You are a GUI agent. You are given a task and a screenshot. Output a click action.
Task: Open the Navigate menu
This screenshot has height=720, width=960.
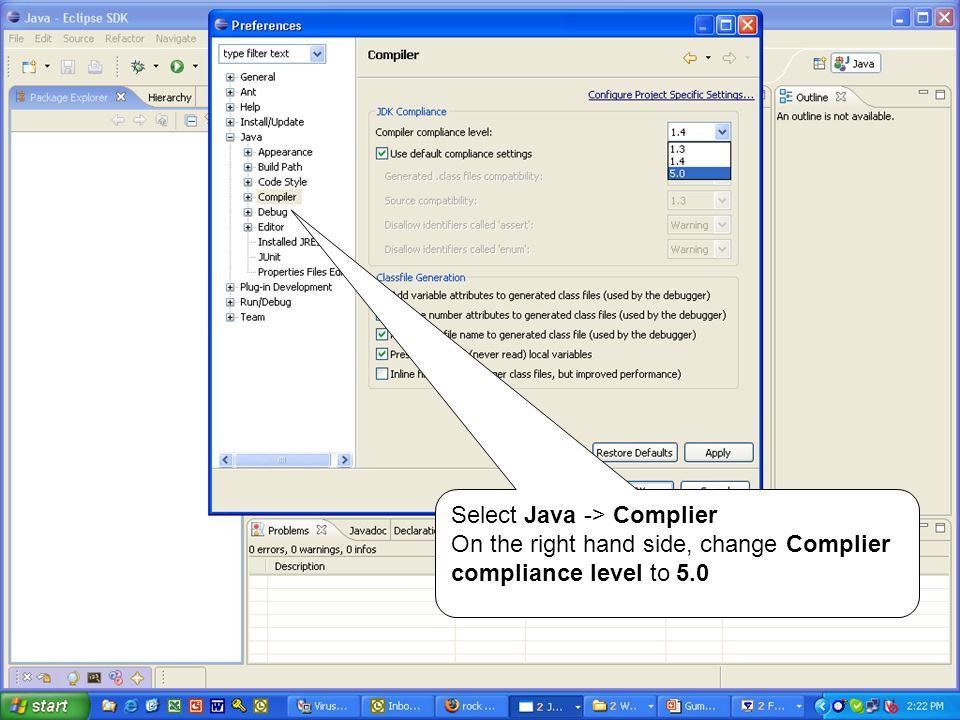point(176,39)
